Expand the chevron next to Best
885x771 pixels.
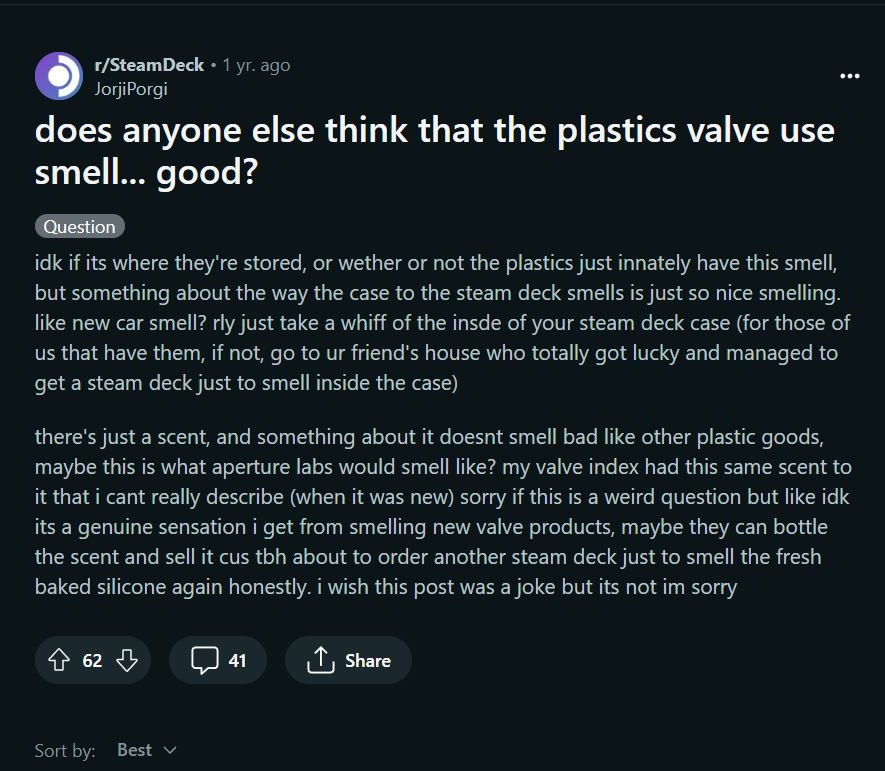(170, 750)
